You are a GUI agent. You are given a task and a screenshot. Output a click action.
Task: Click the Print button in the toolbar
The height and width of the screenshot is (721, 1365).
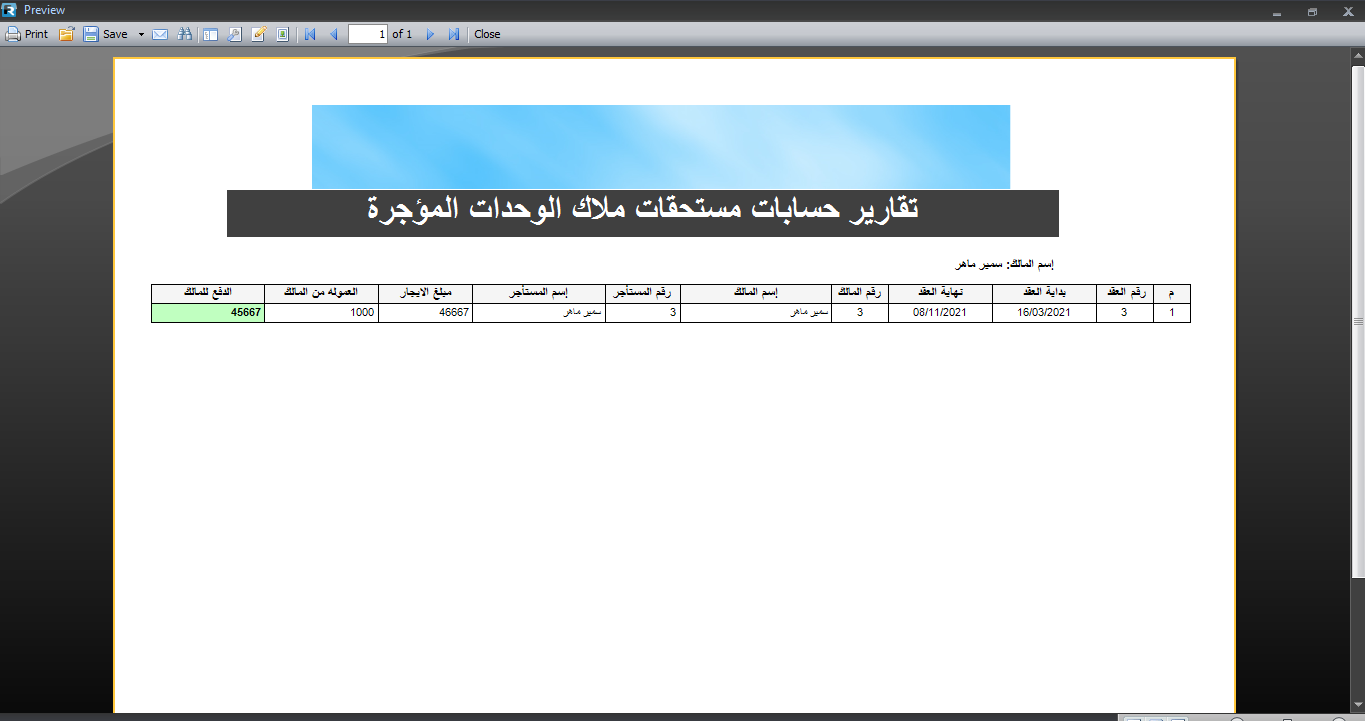(x=27, y=34)
